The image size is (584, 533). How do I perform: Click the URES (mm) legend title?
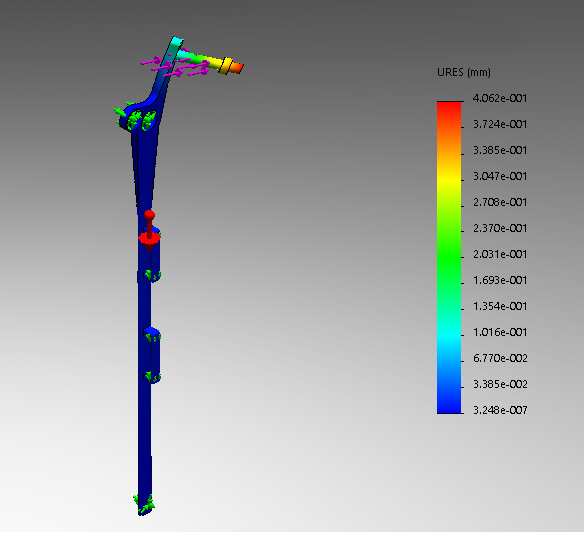[464, 72]
